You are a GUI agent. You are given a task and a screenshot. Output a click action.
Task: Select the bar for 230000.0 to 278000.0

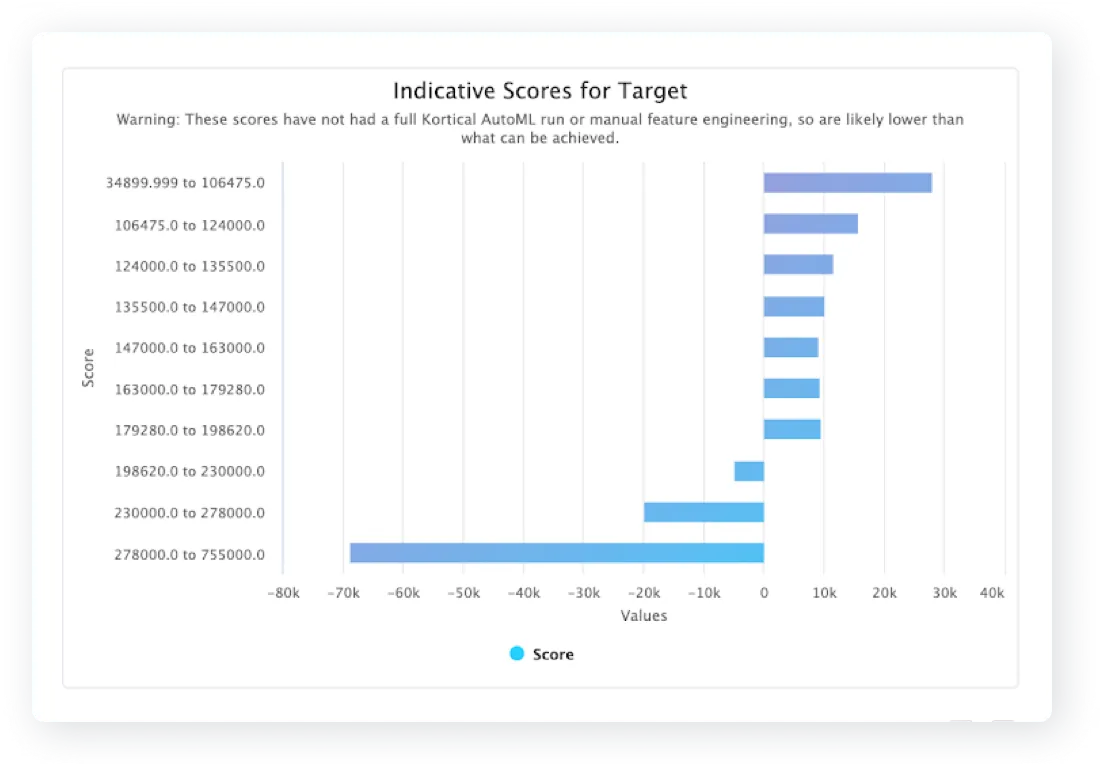pyautogui.click(x=705, y=512)
